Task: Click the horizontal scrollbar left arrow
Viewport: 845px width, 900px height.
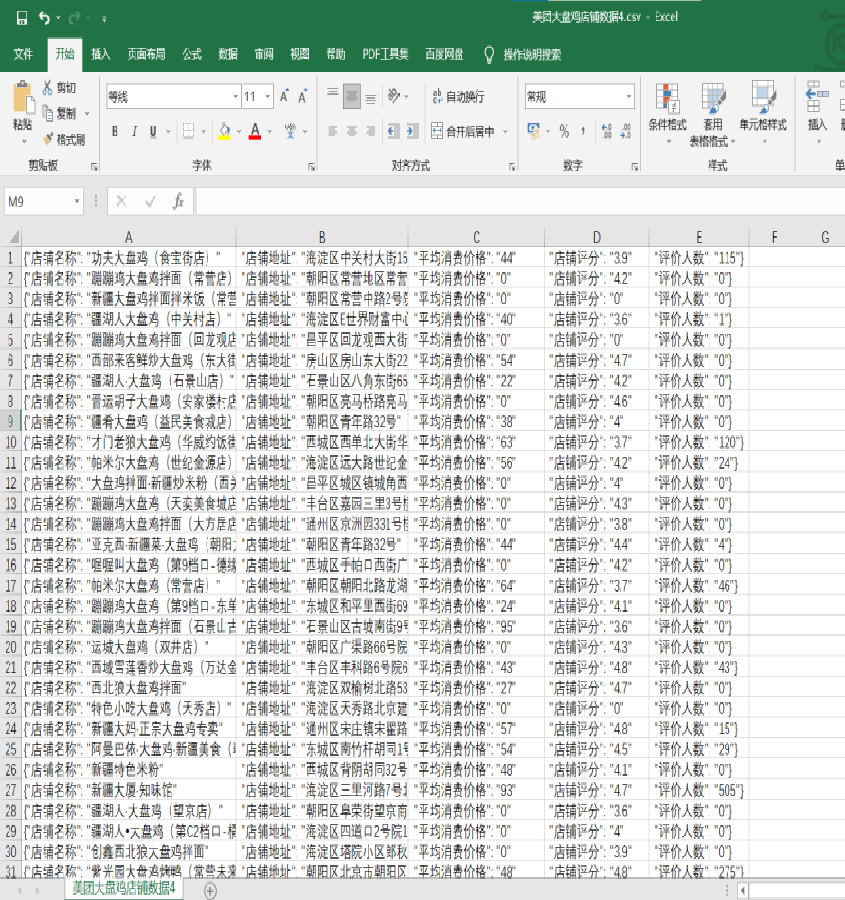Action: pyautogui.click(x=743, y=891)
